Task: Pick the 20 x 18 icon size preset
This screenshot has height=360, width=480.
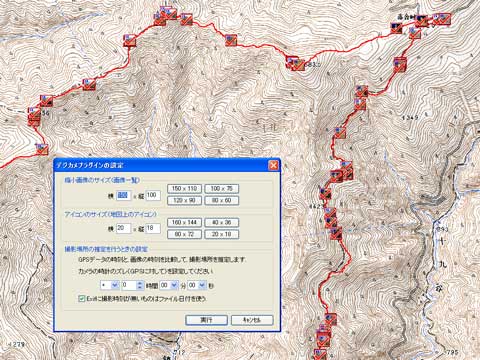Action: click(221, 234)
